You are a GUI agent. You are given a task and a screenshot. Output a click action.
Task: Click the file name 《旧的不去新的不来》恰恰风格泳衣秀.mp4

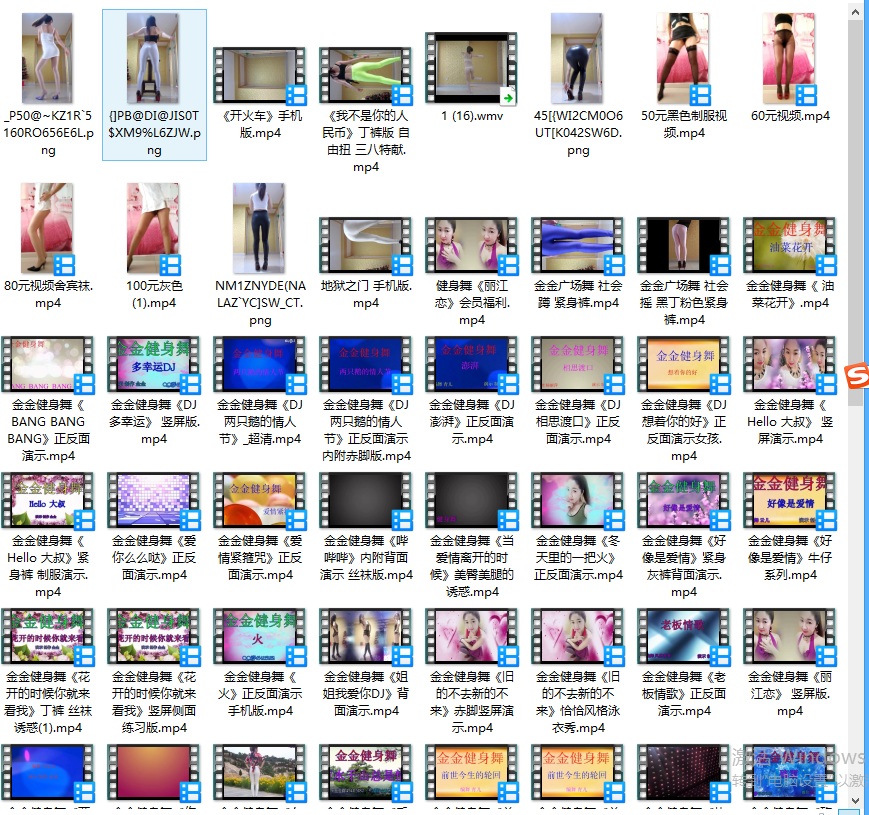click(577, 702)
